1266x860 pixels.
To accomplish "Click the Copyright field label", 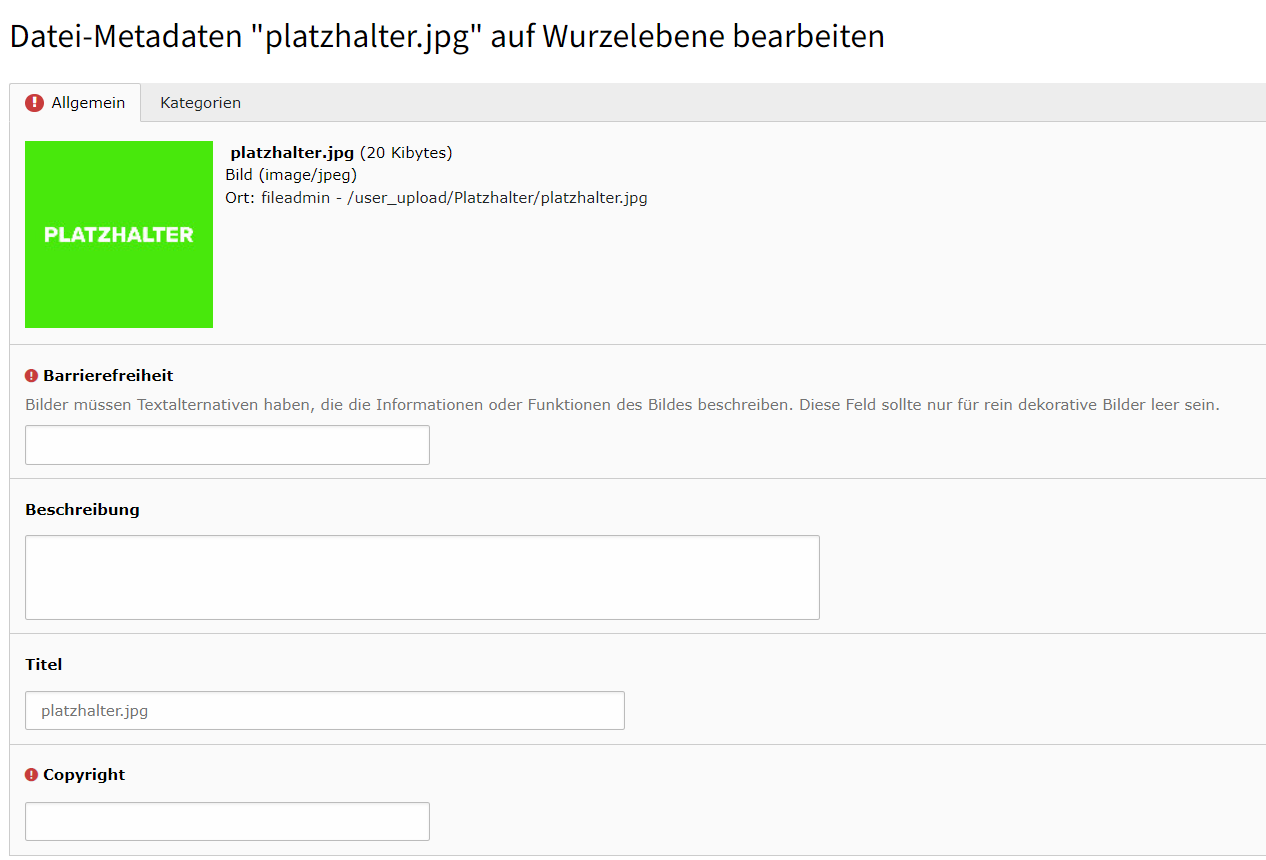I will [x=84, y=775].
